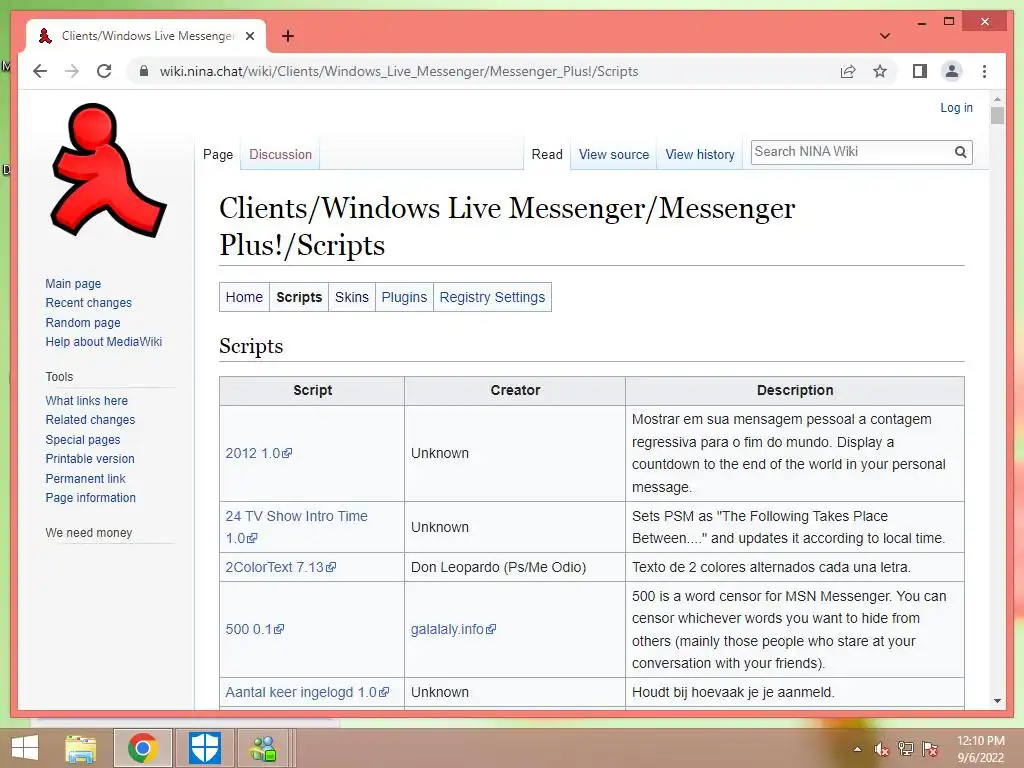This screenshot has width=1024, height=768.
Task: Click the browser back arrow
Action: (x=40, y=71)
